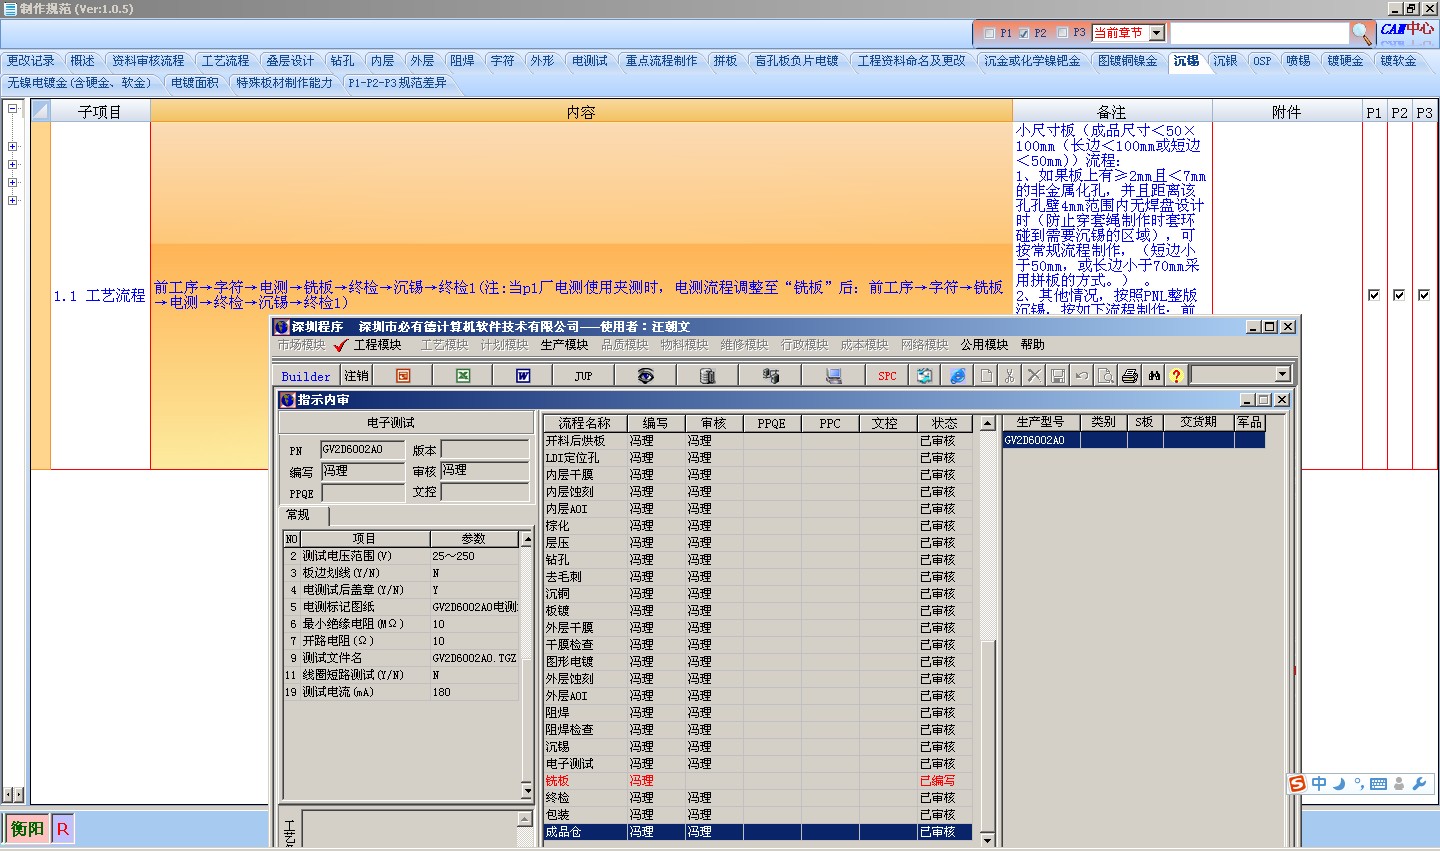Open the 生产模块 menu
Screen dimensions: 1440x851
coord(564,345)
